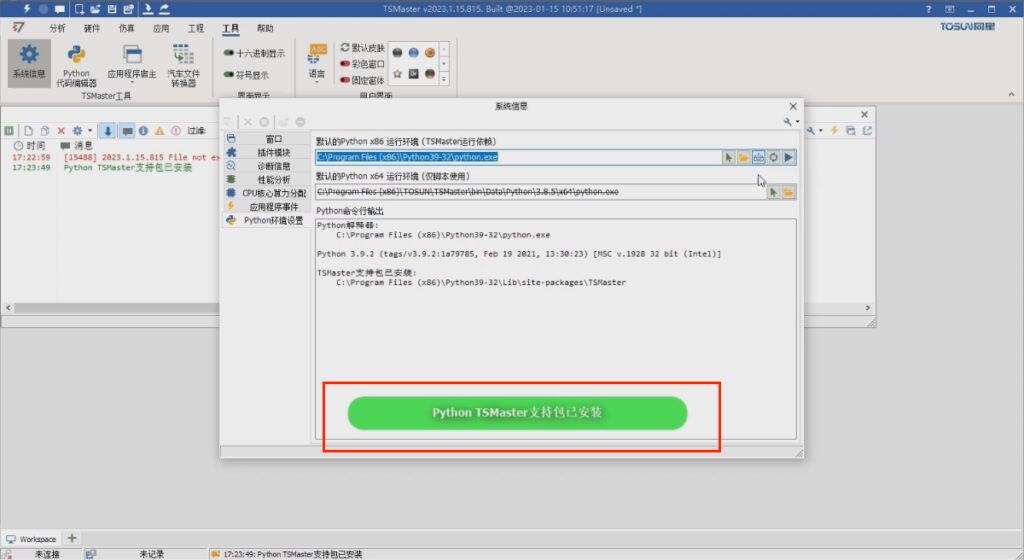Click the run arrow icon beside x86 path
The image size is (1024, 560).
(x=789, y=157)
